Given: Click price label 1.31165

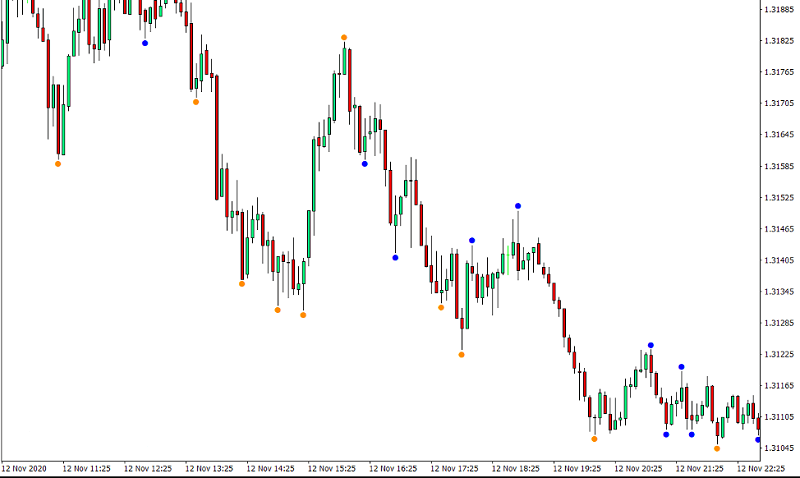Looking at the screenshot, I should point(779,386).
